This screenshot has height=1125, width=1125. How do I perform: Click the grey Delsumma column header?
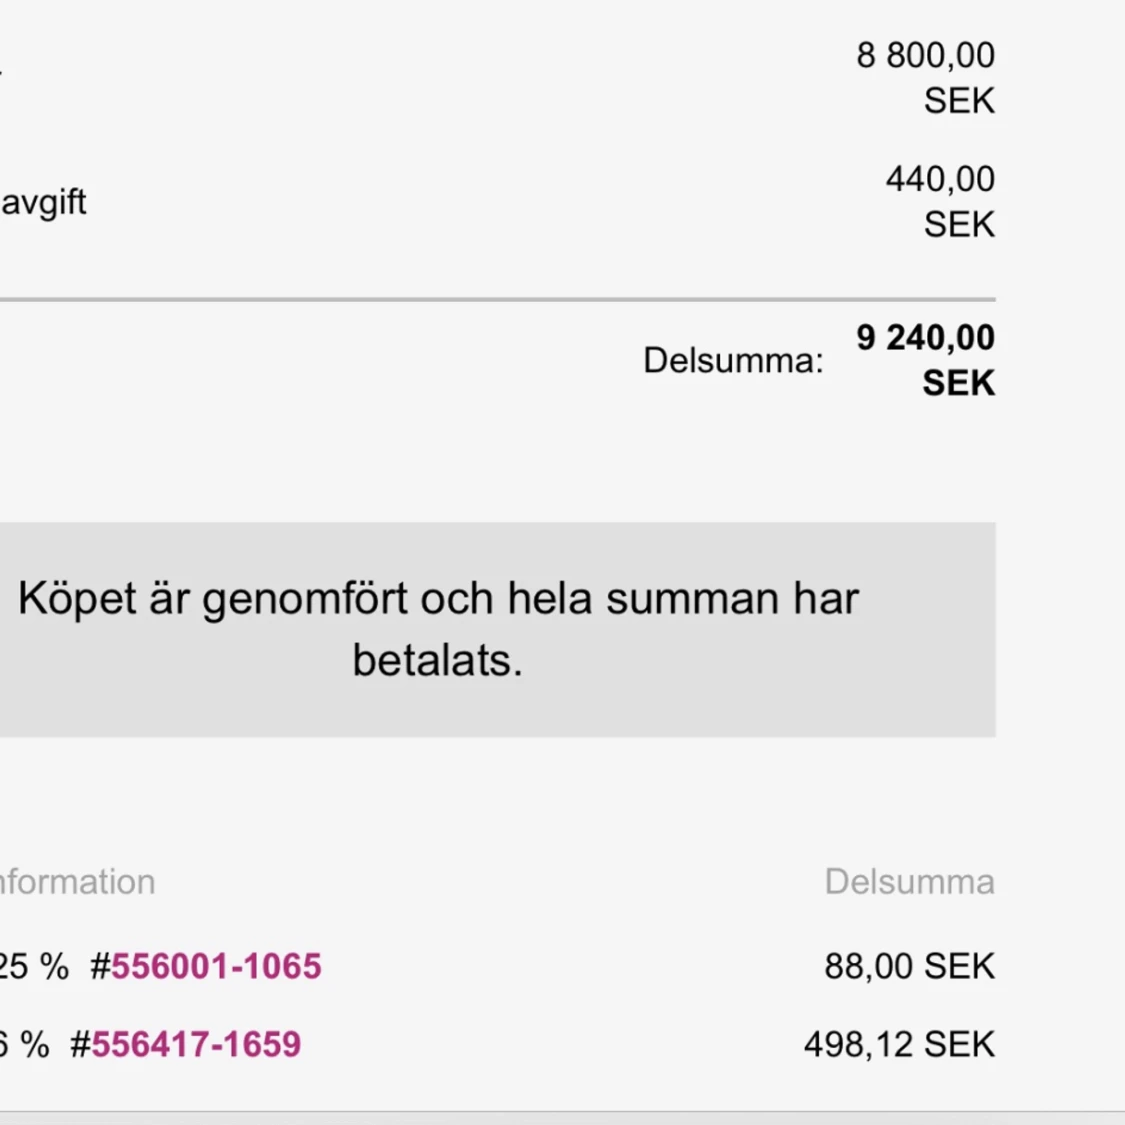[x=910, y=882]
